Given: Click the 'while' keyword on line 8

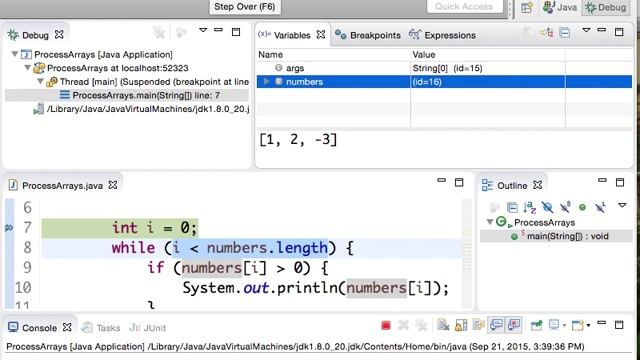Looking at the screenshot, I should (x=133, y=248).
